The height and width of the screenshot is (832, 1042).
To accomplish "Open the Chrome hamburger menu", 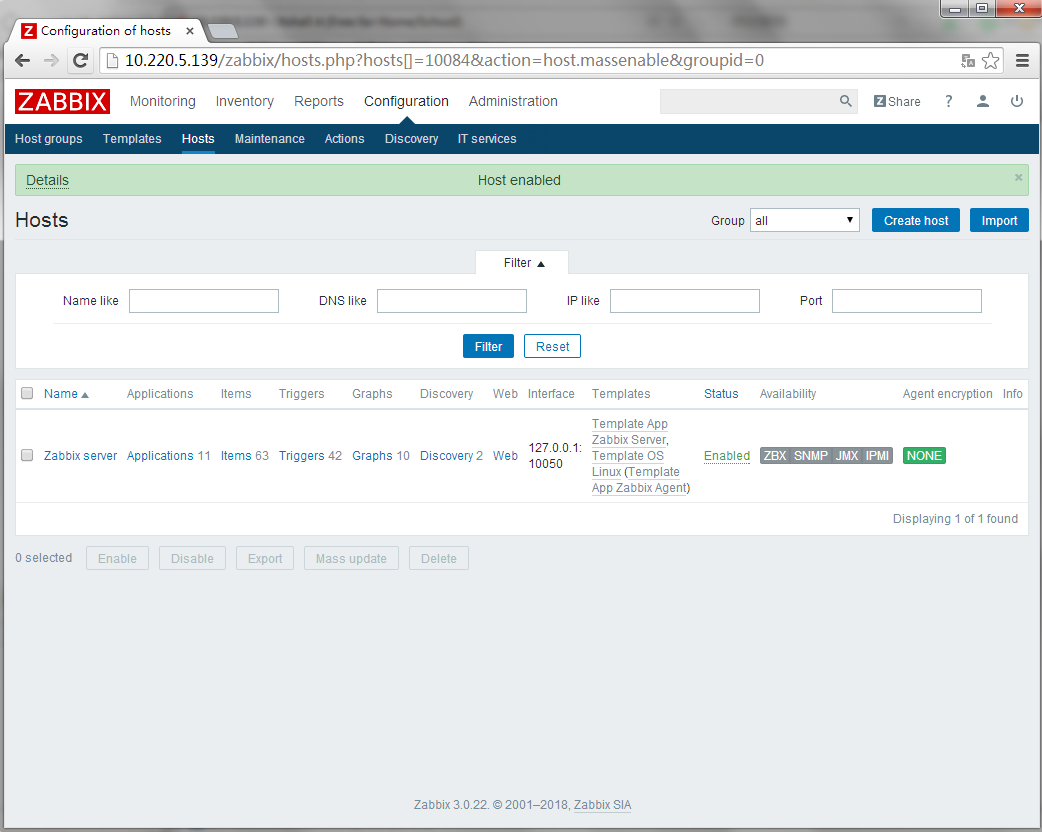I will 1022,60.
